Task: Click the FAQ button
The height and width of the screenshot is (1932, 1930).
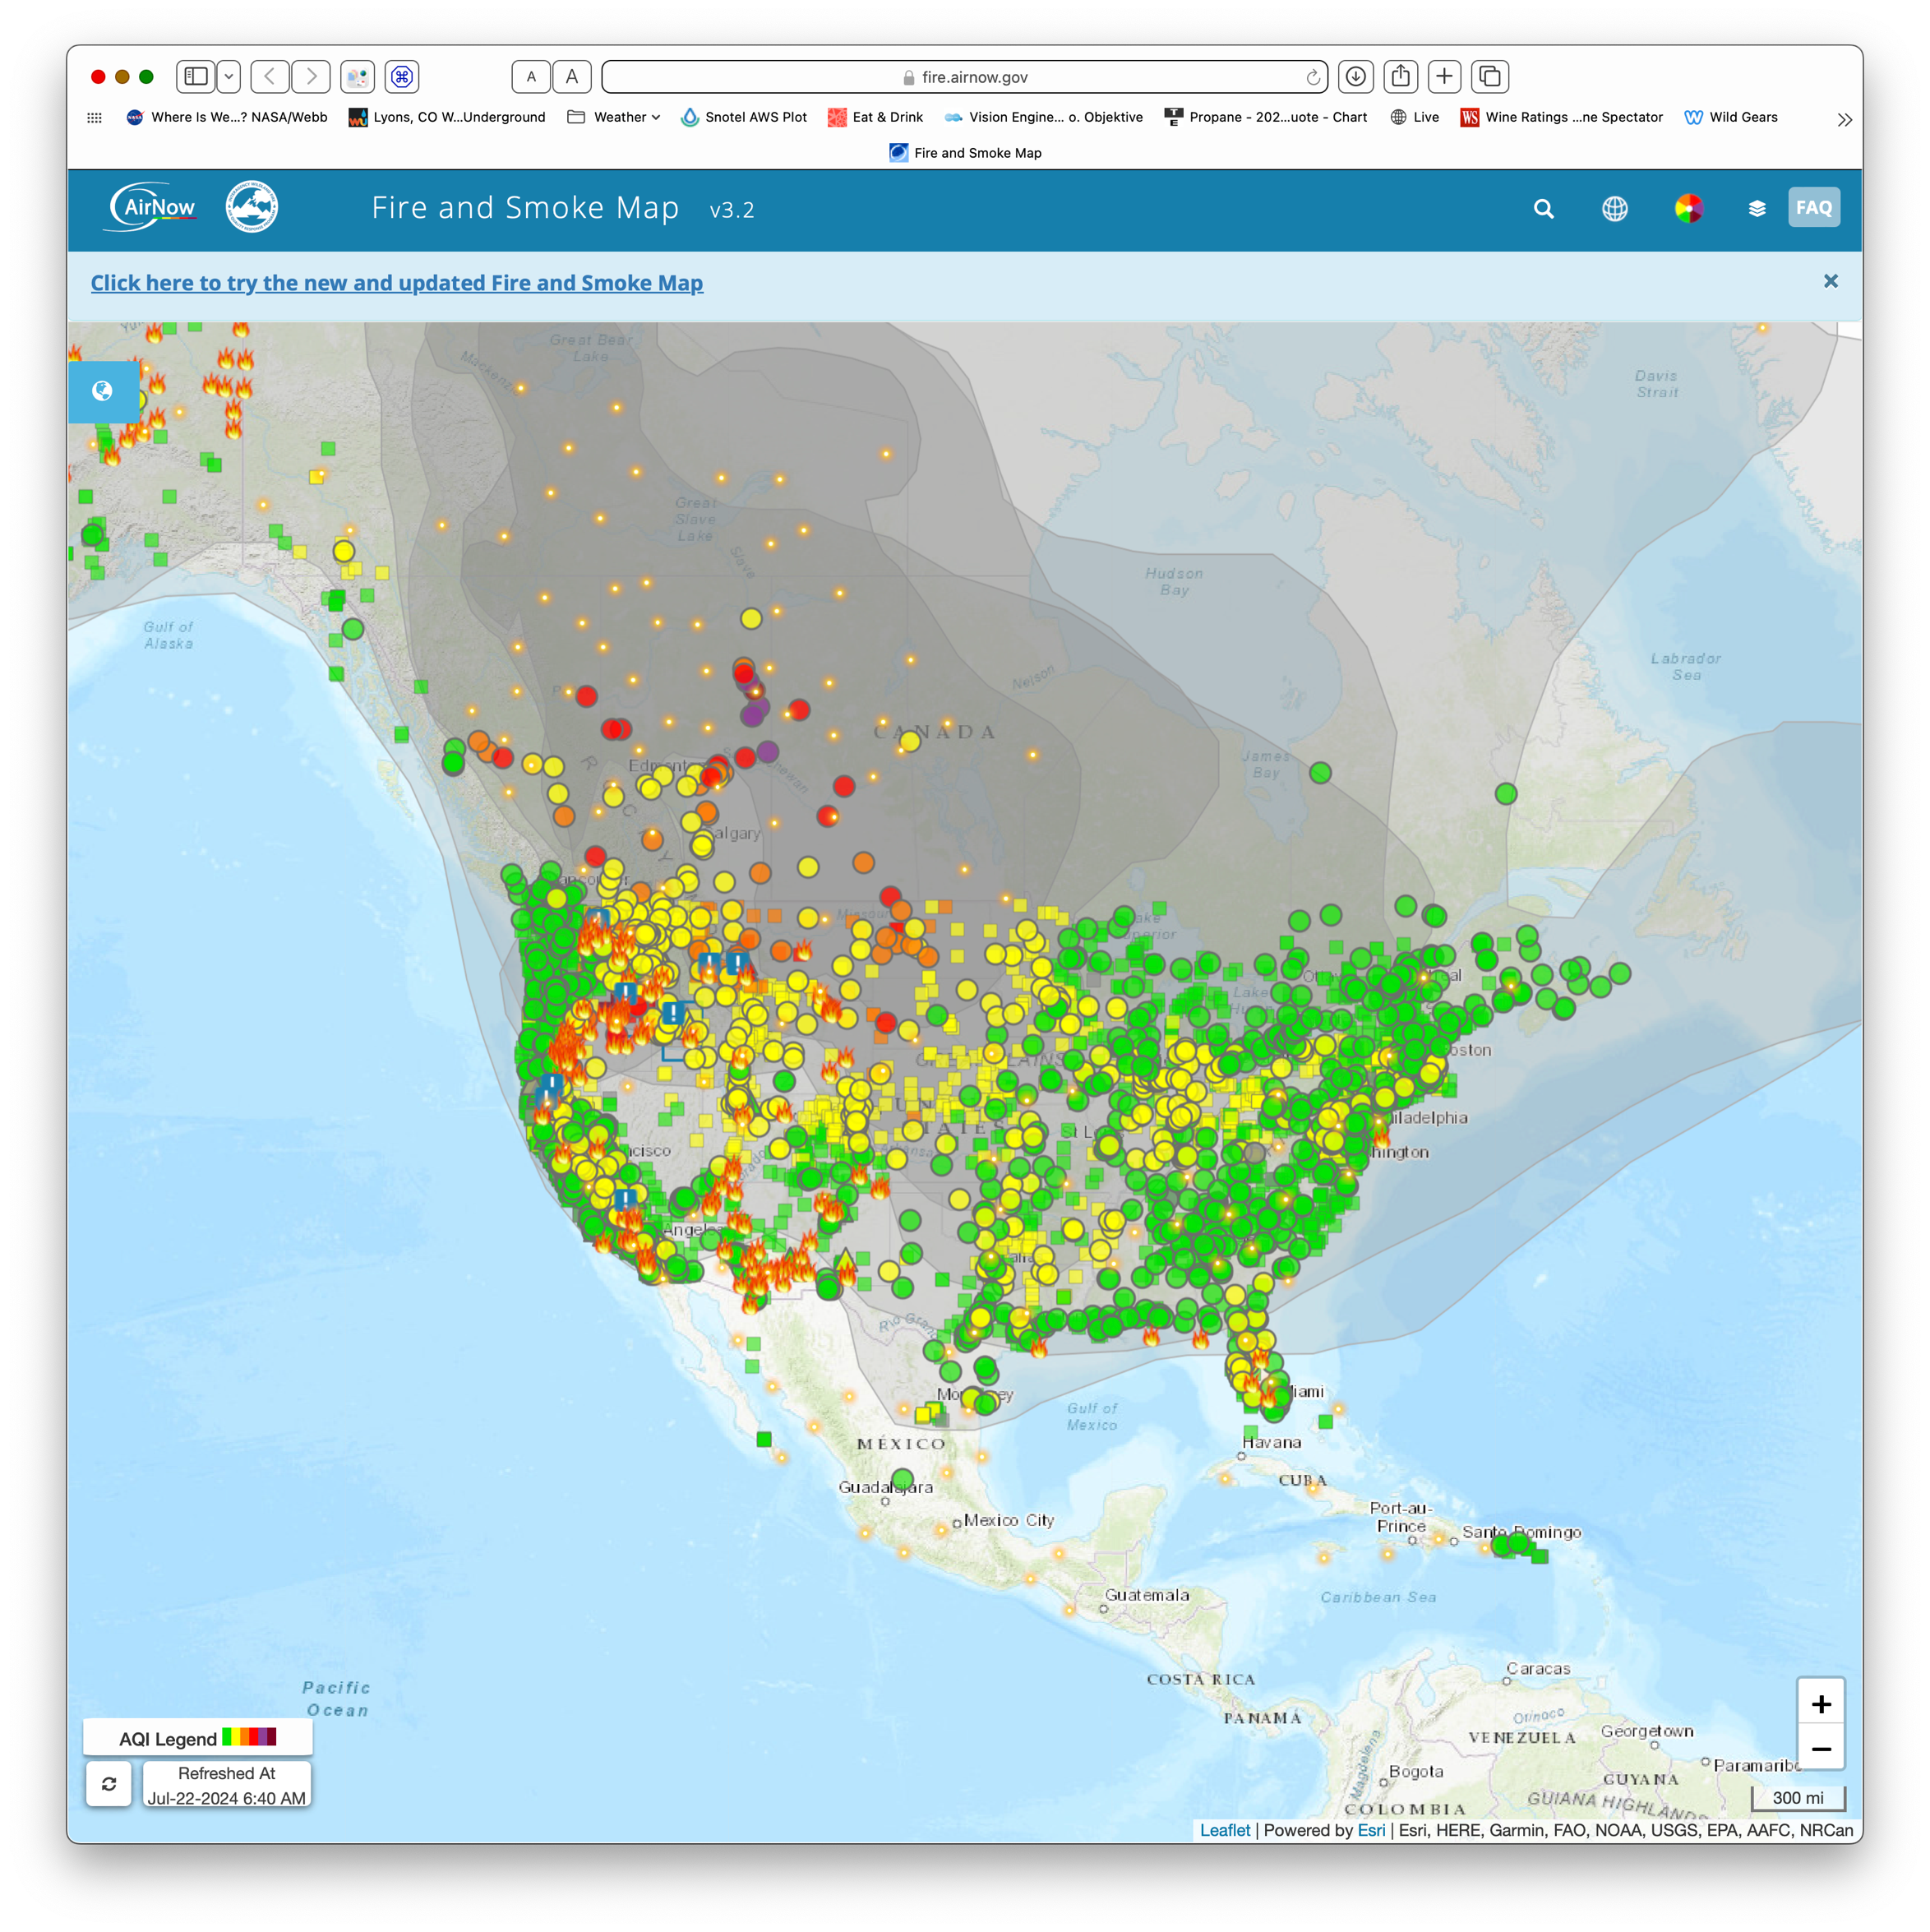Action: pos(1813,208)
